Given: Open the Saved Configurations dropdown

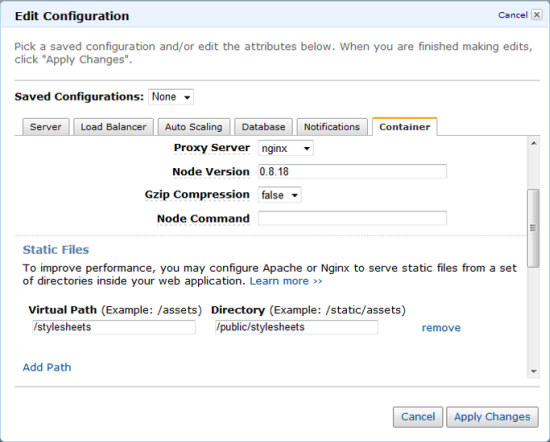Looking at the screenshot, I should 171,97.
